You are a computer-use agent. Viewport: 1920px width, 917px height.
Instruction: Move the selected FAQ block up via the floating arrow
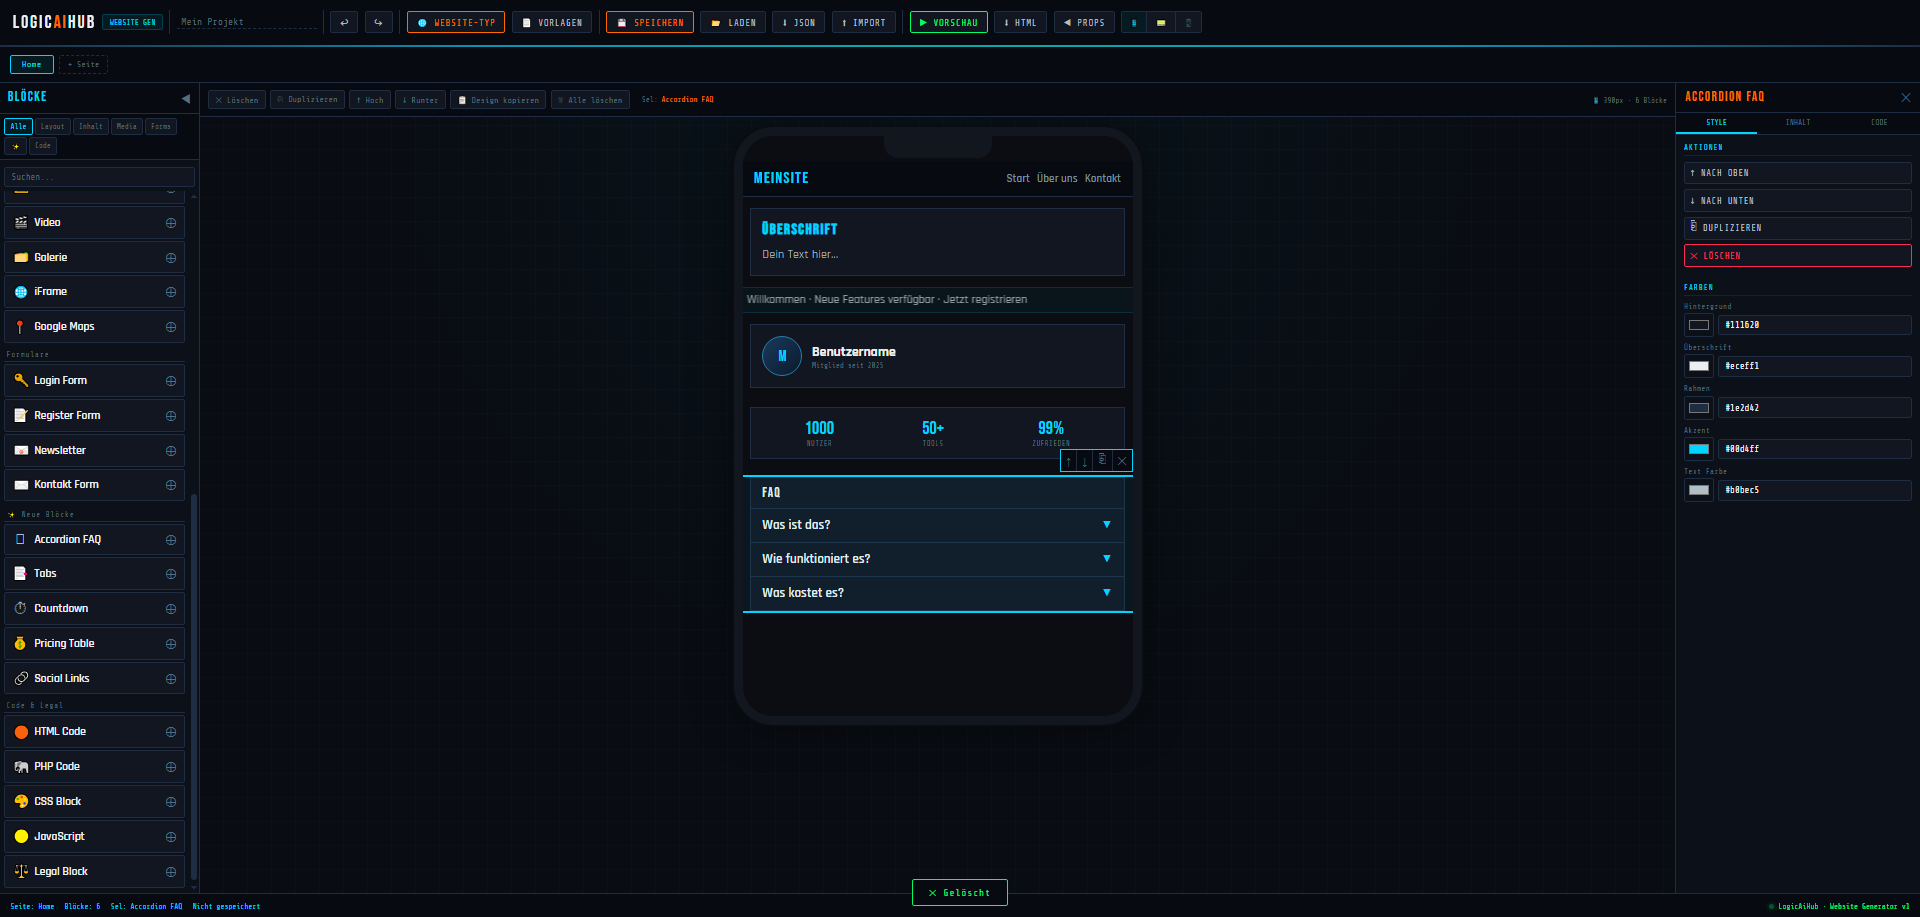click(x=1069, y=461)
